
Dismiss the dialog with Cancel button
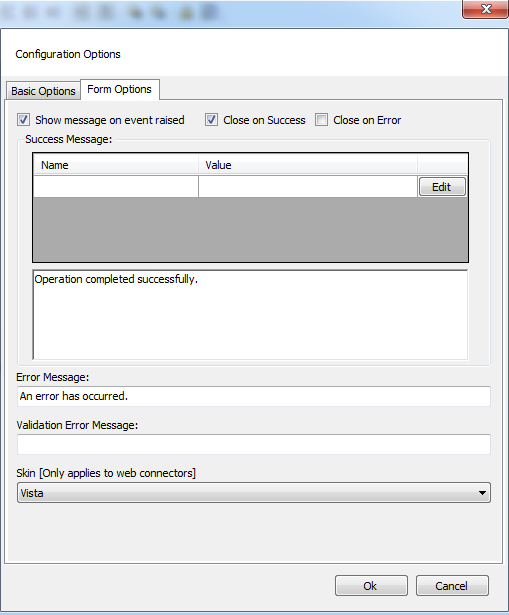452,586
